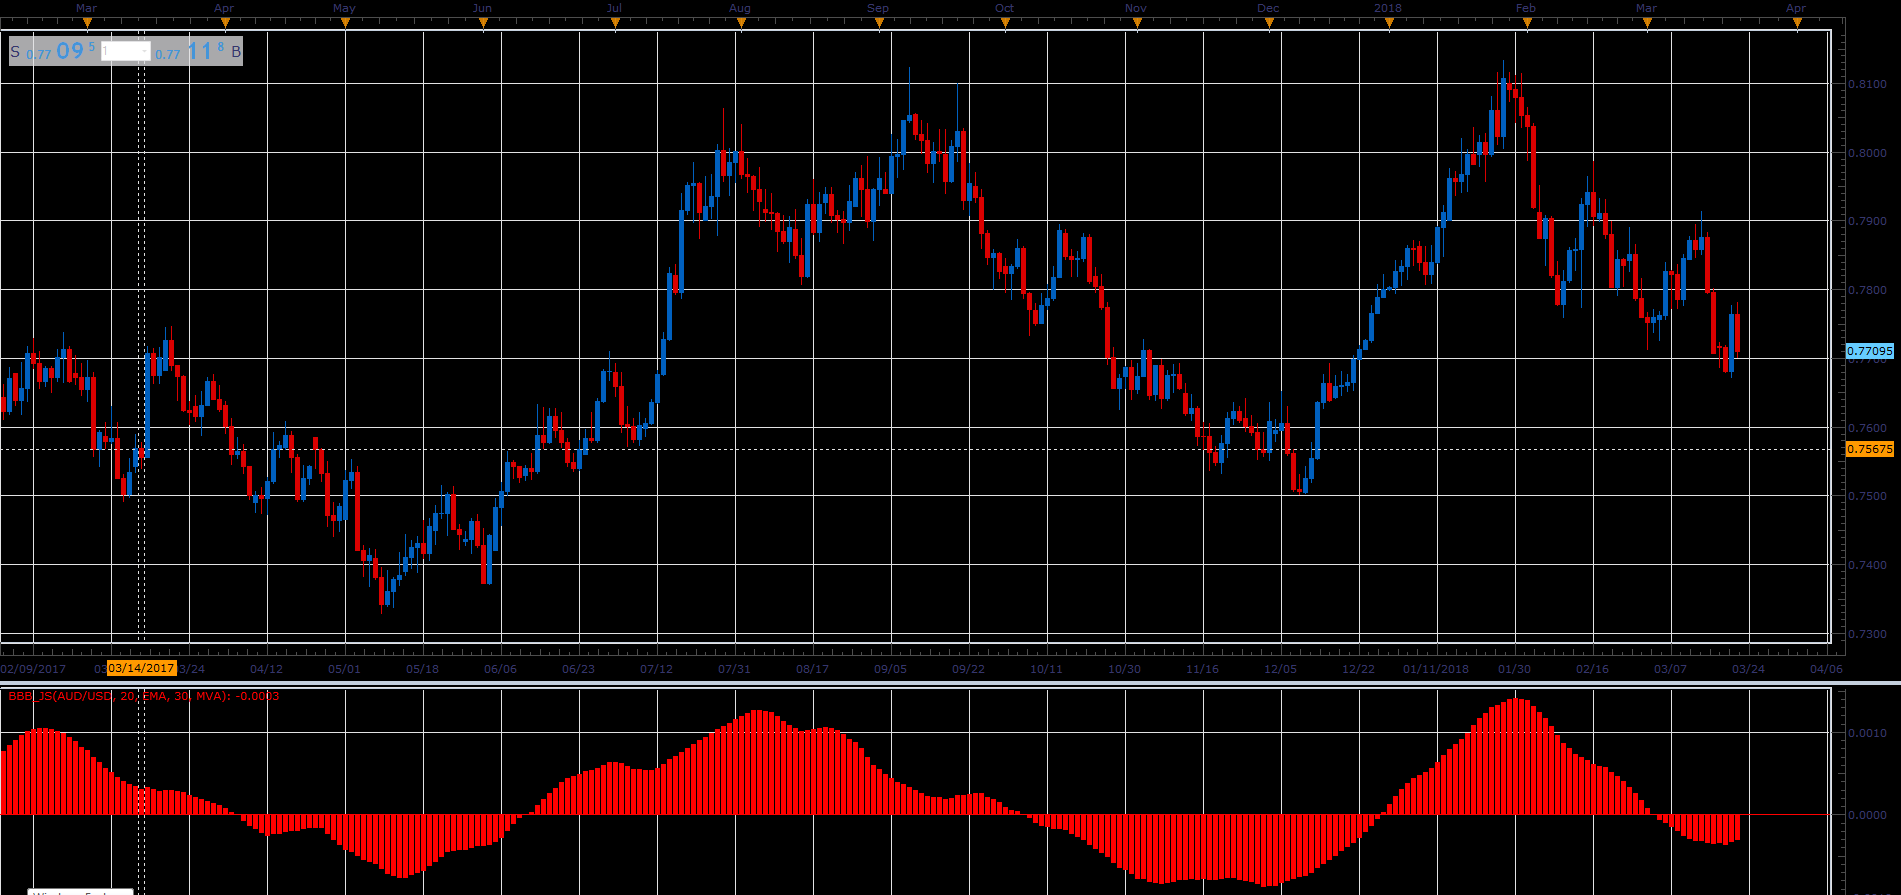The width and height of the screenshot is (1901, 895).
Task: Click the 07/12 date on the time axis
Action: click(x=656, y=669)
